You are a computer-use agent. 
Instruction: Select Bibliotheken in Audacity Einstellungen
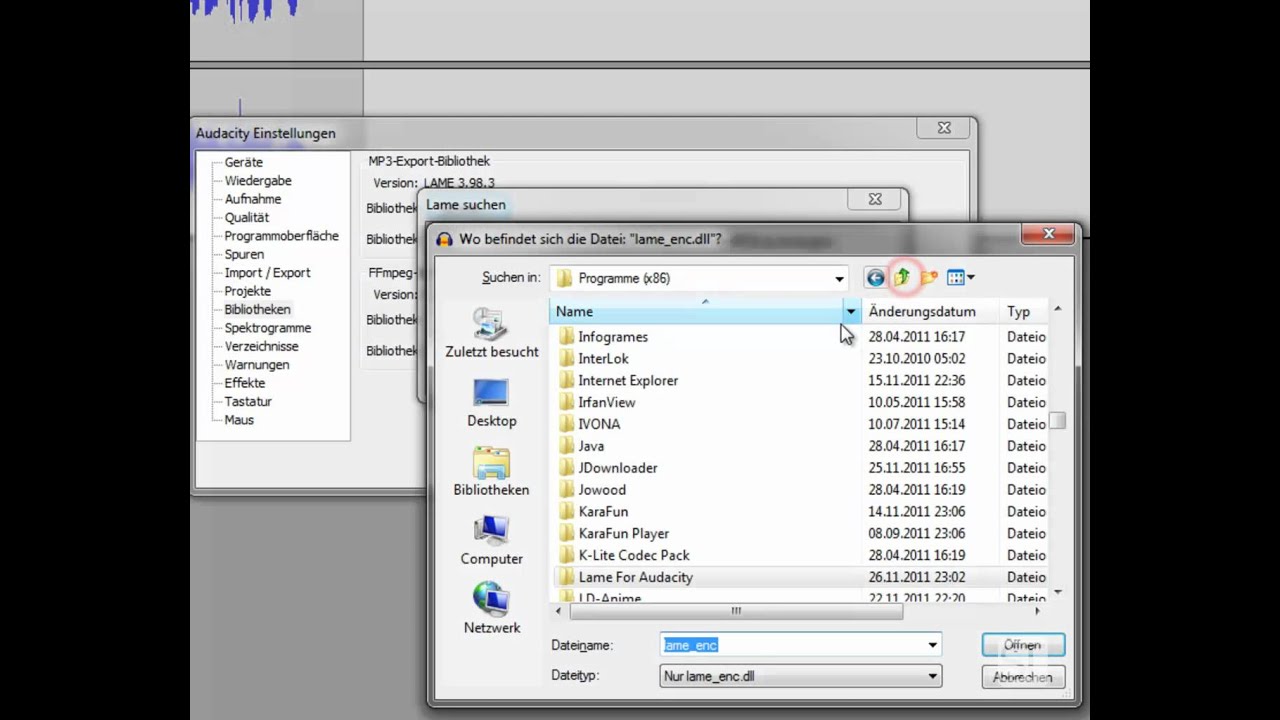[257, 310]
